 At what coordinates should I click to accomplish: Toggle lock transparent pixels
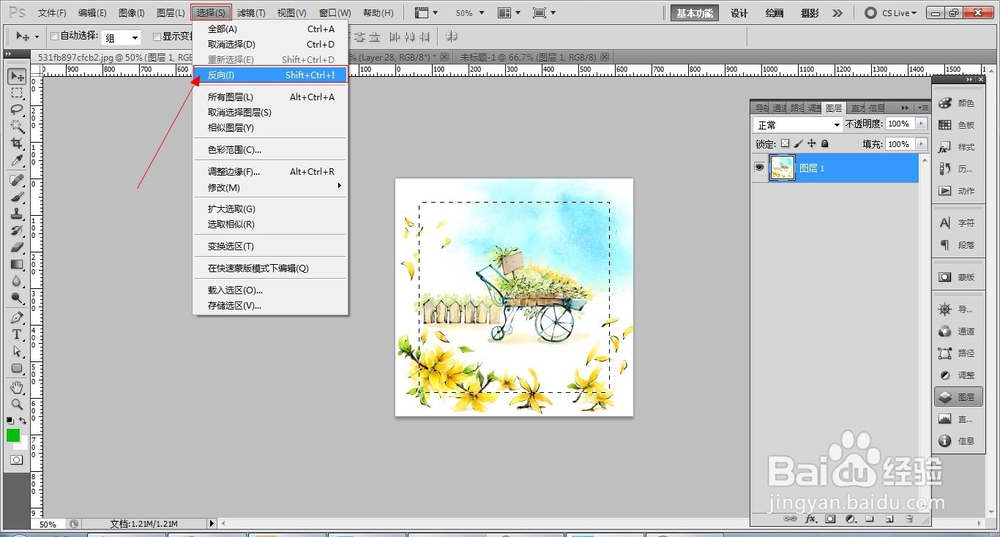[x=785, y=143]
